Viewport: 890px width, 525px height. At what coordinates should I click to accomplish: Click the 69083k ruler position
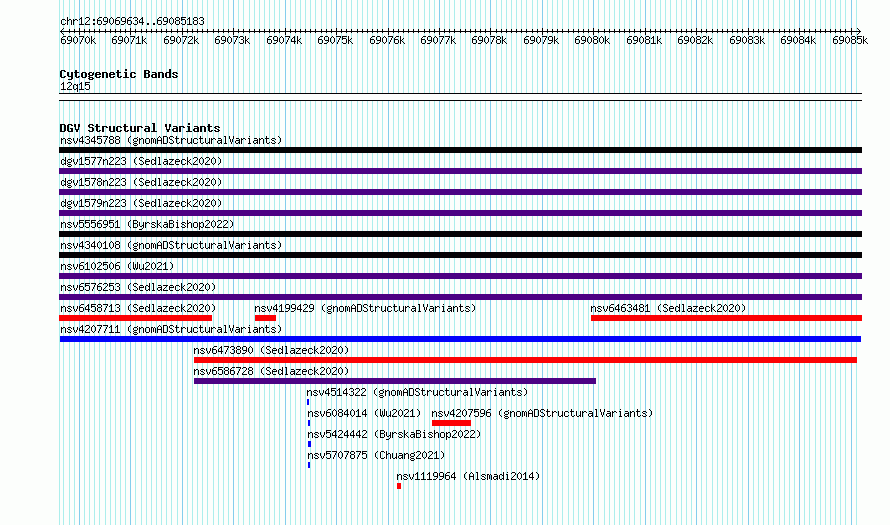[x=747, y=40]
